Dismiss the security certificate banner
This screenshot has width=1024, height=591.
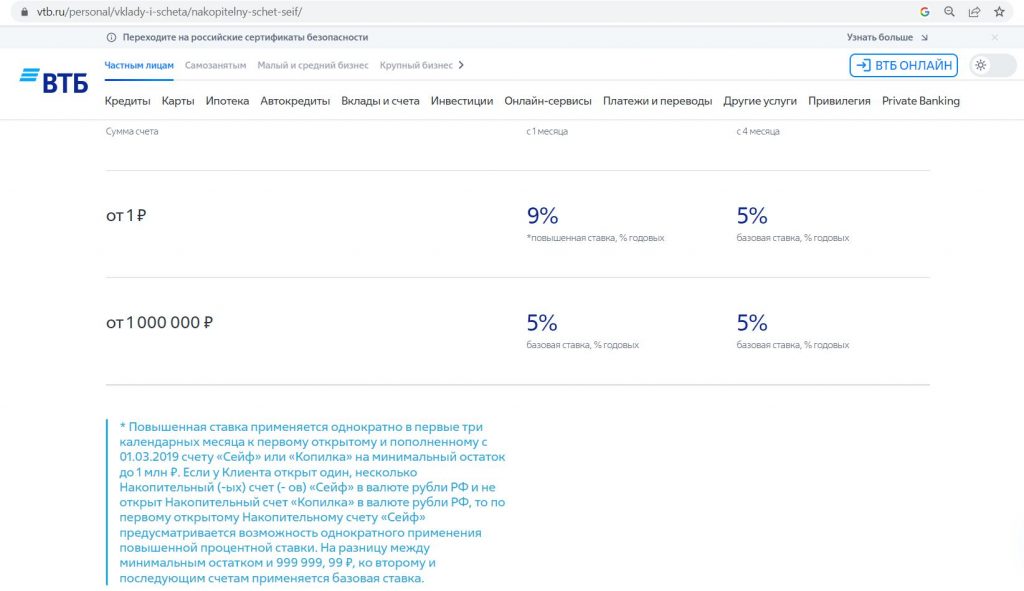click(995, 37)
